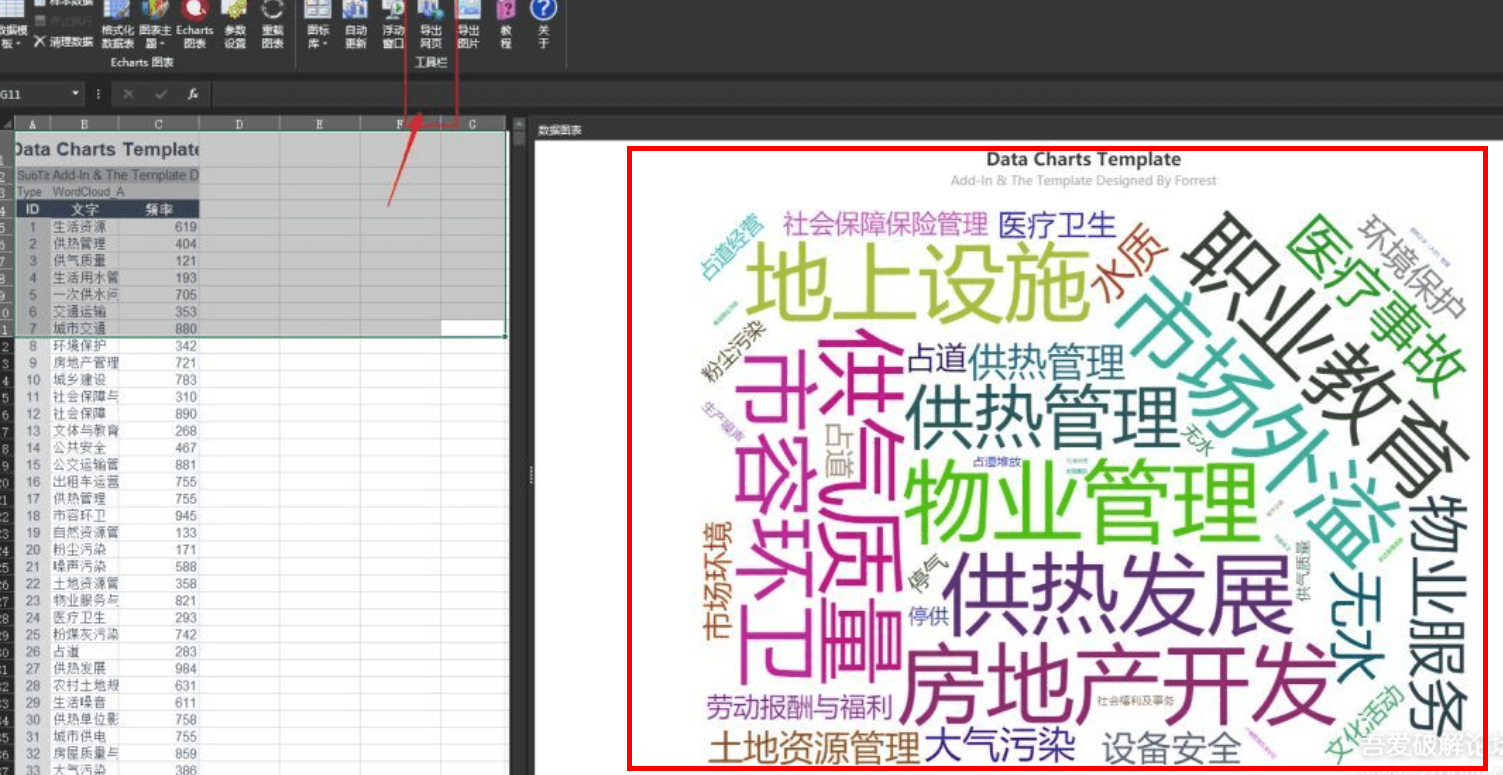Select the cell containing 医疗卫生 in the sheet
Image resolution: width=1503 pixels, height=775 pixels.
click(x=84, y=618)
